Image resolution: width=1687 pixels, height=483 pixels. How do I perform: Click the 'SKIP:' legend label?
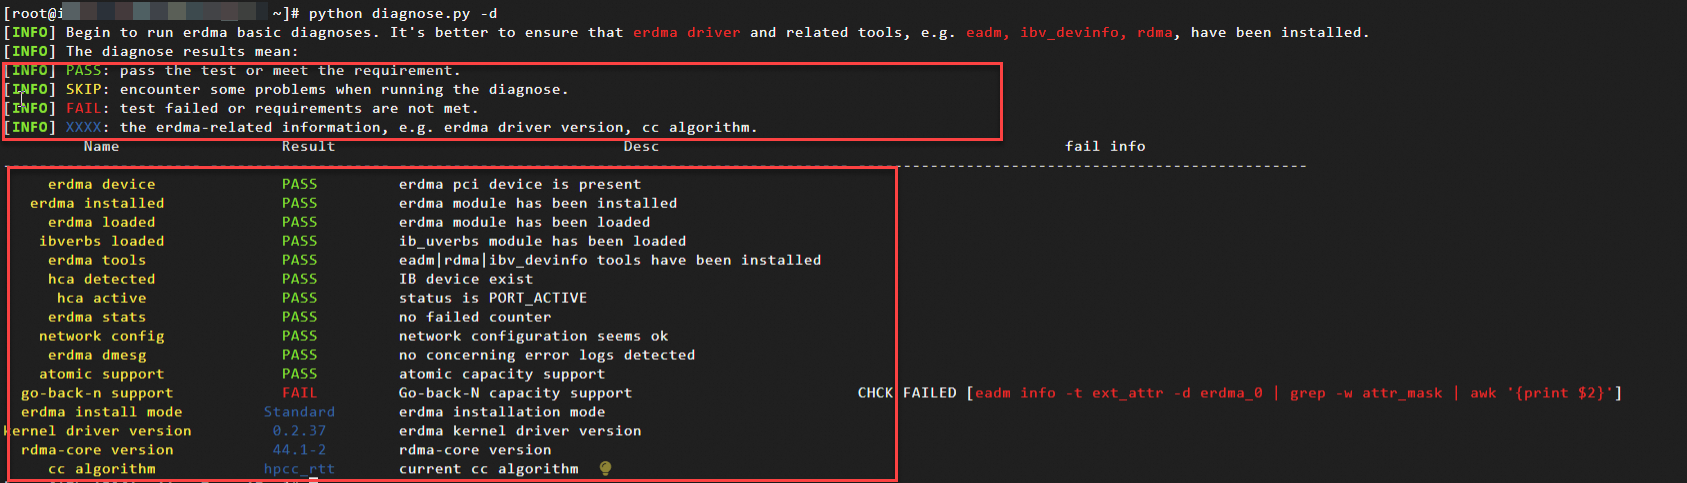tap(88, 89)
